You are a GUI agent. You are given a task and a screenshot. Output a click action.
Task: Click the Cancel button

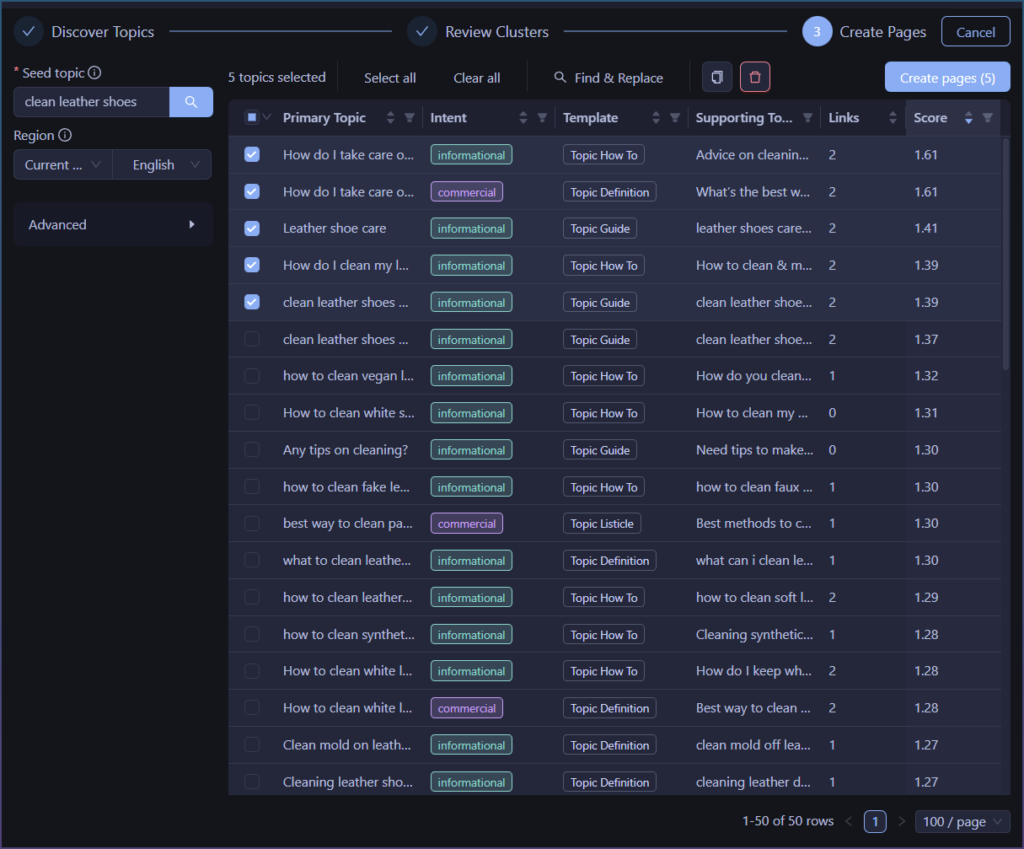(x=975, y=32)
